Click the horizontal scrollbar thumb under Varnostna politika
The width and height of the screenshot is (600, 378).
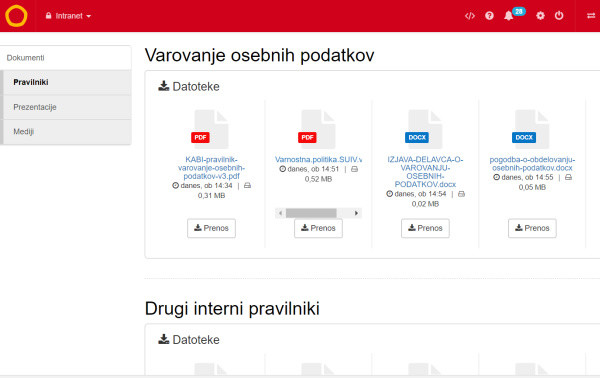311,213
